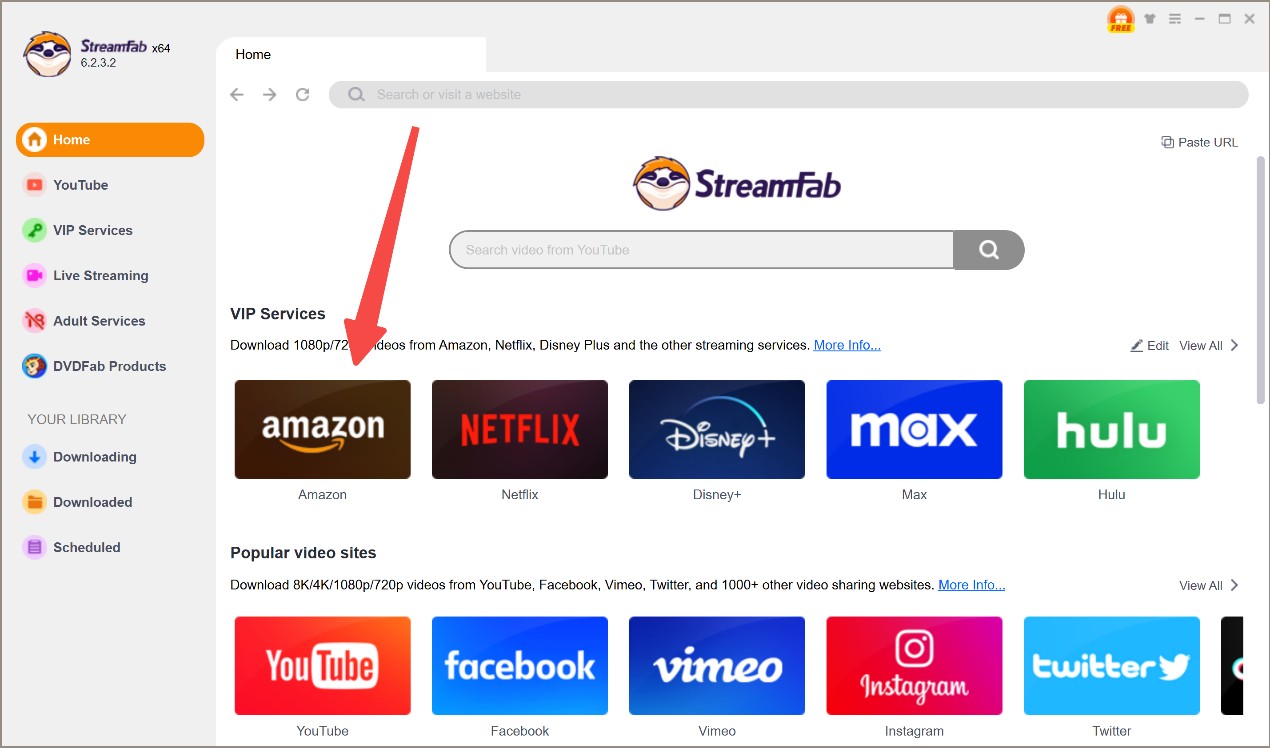
Task: Click Paste URL
Action: click(1199, 142)
